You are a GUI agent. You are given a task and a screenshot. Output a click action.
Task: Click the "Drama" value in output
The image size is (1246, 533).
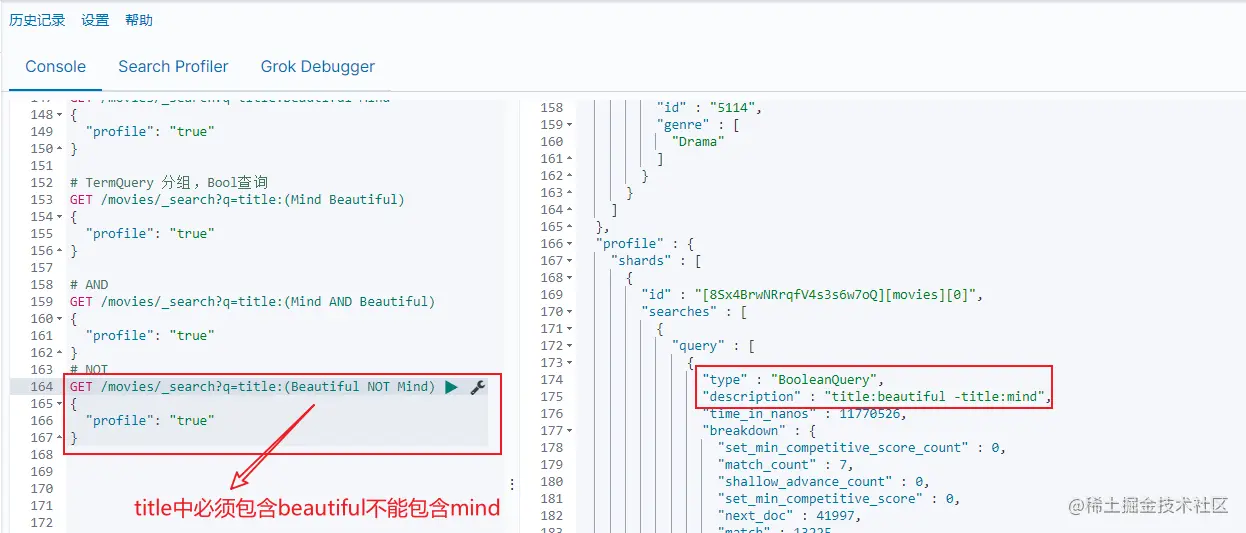(698, 142)
